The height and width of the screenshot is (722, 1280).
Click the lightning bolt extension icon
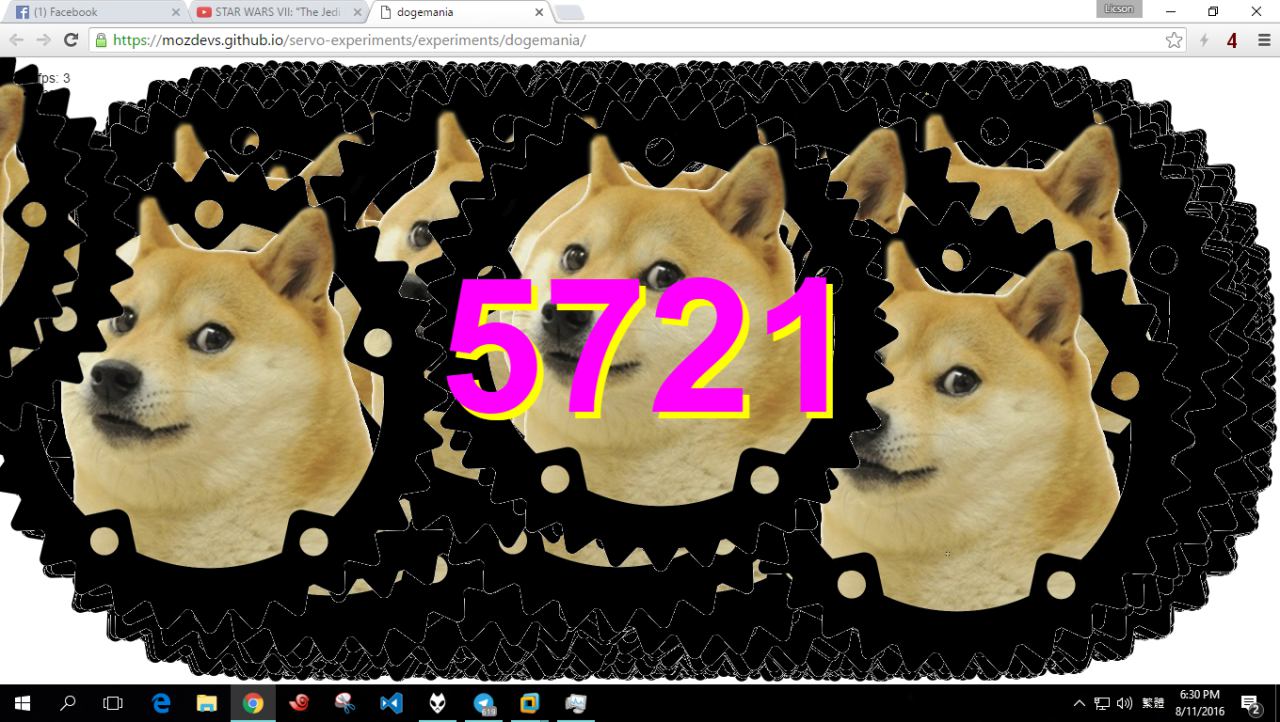tap(1204, 40)
